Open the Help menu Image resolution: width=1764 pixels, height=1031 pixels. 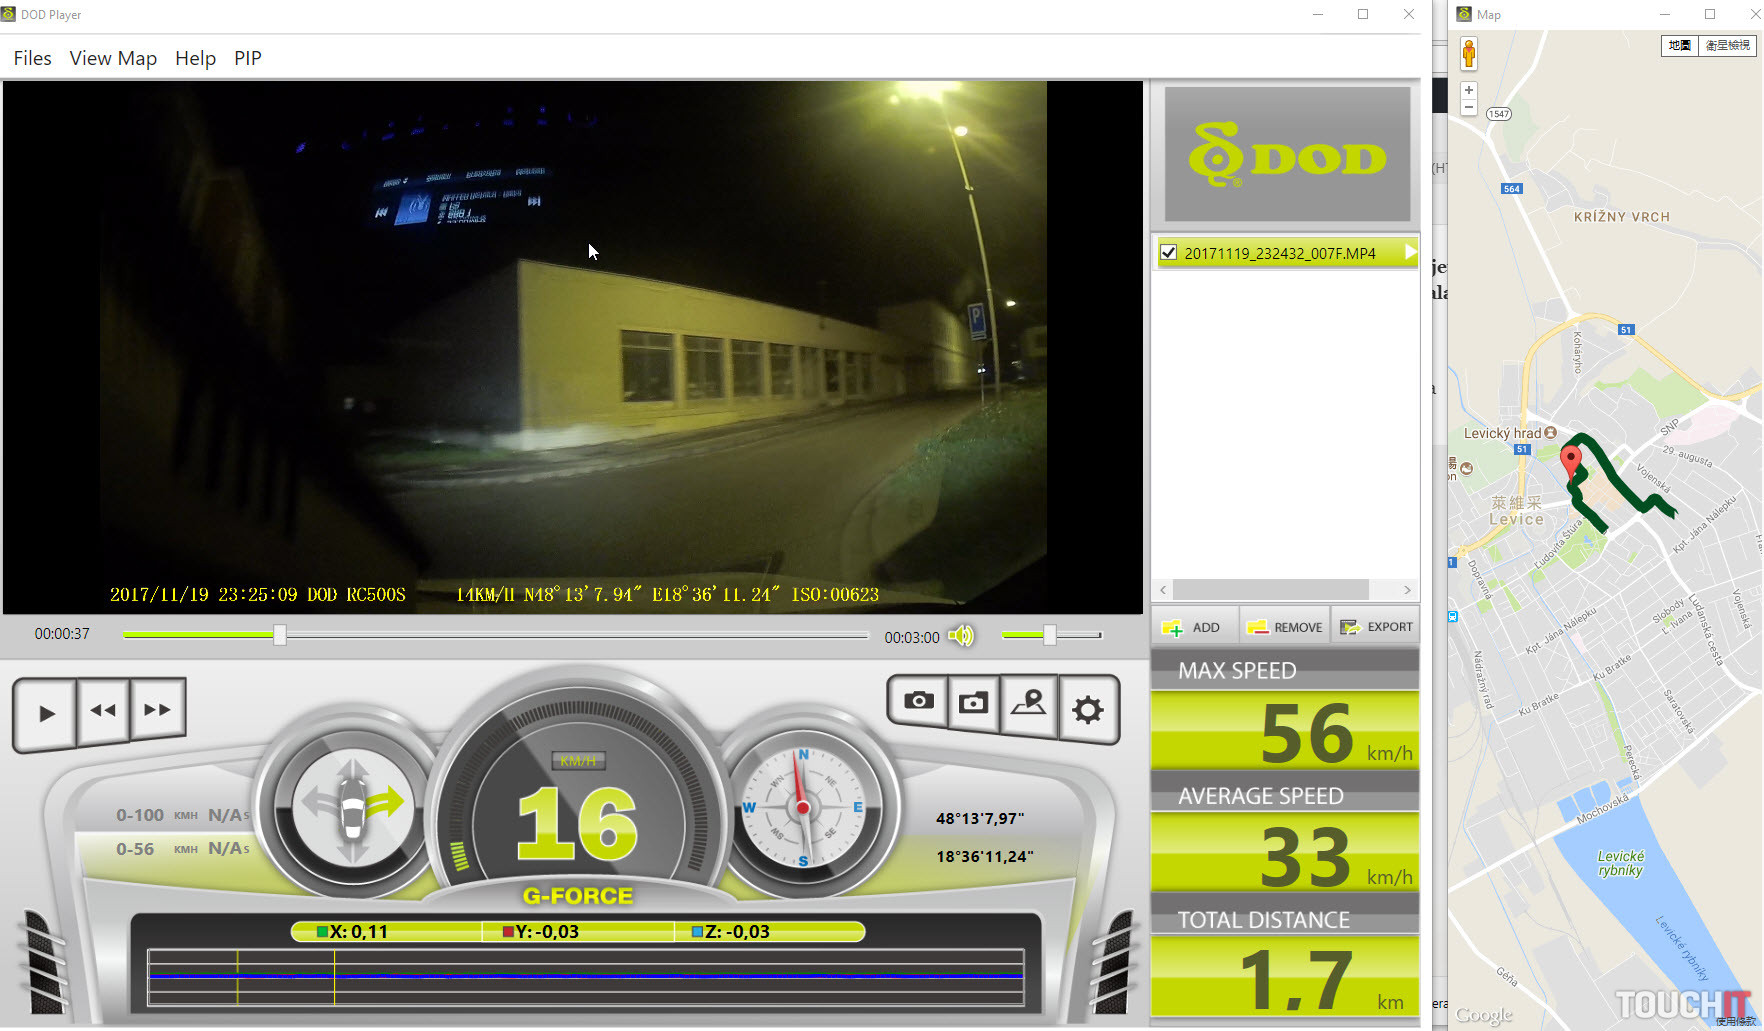(x=195, y=58)
